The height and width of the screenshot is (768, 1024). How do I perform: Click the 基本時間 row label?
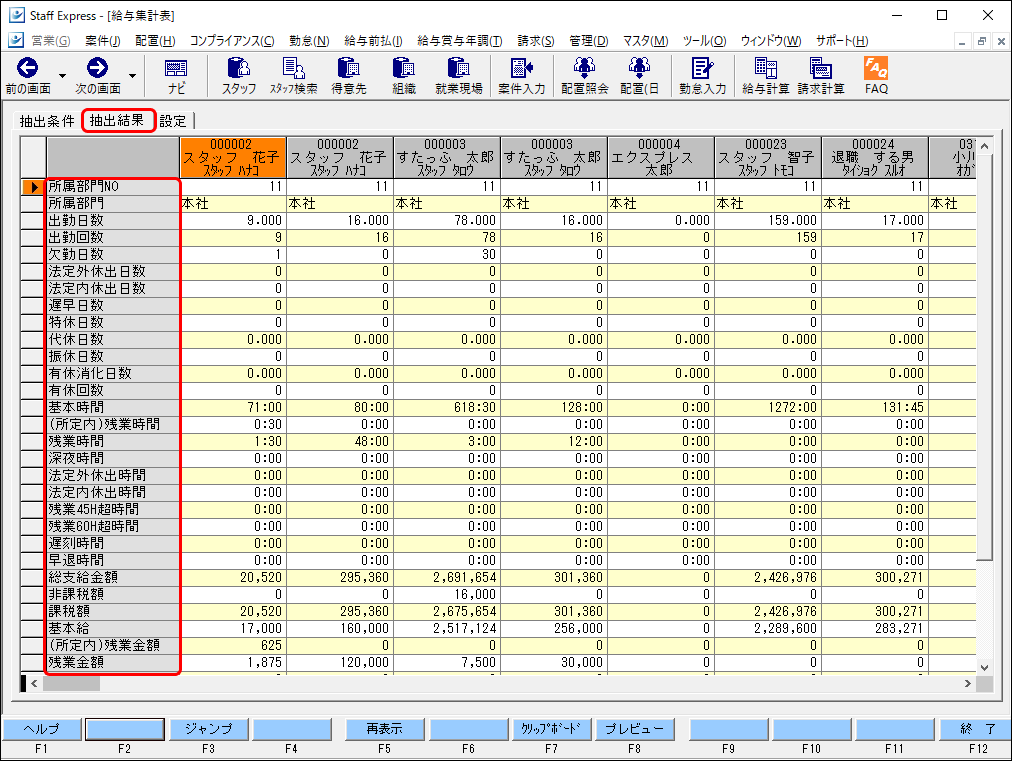click(x=113, y=408)
